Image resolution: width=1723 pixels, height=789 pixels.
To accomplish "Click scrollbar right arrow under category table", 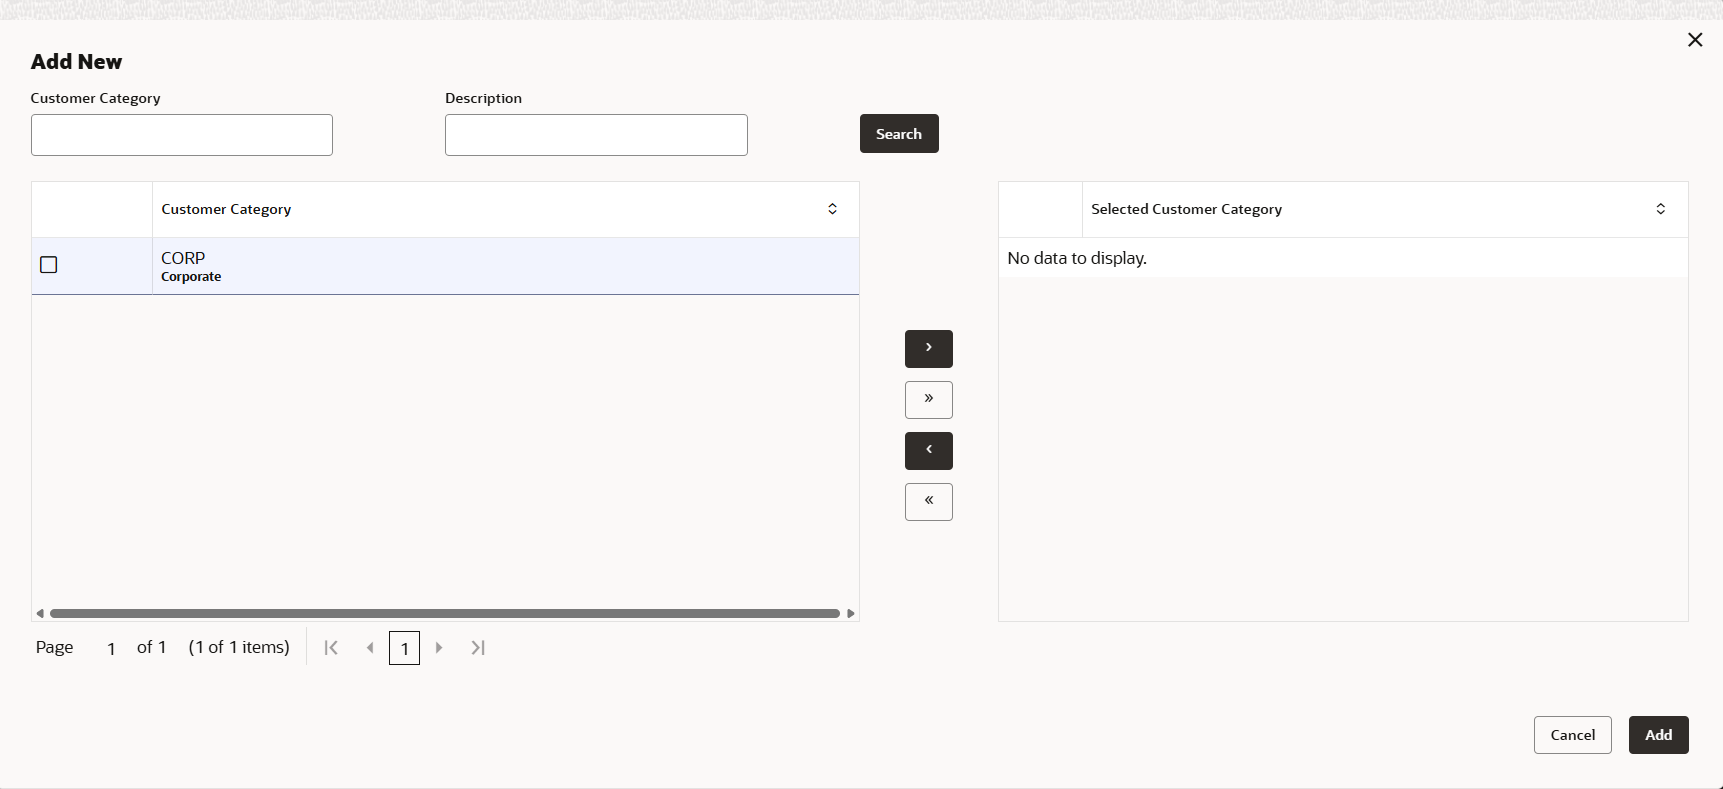I will (x=851, y=613).
